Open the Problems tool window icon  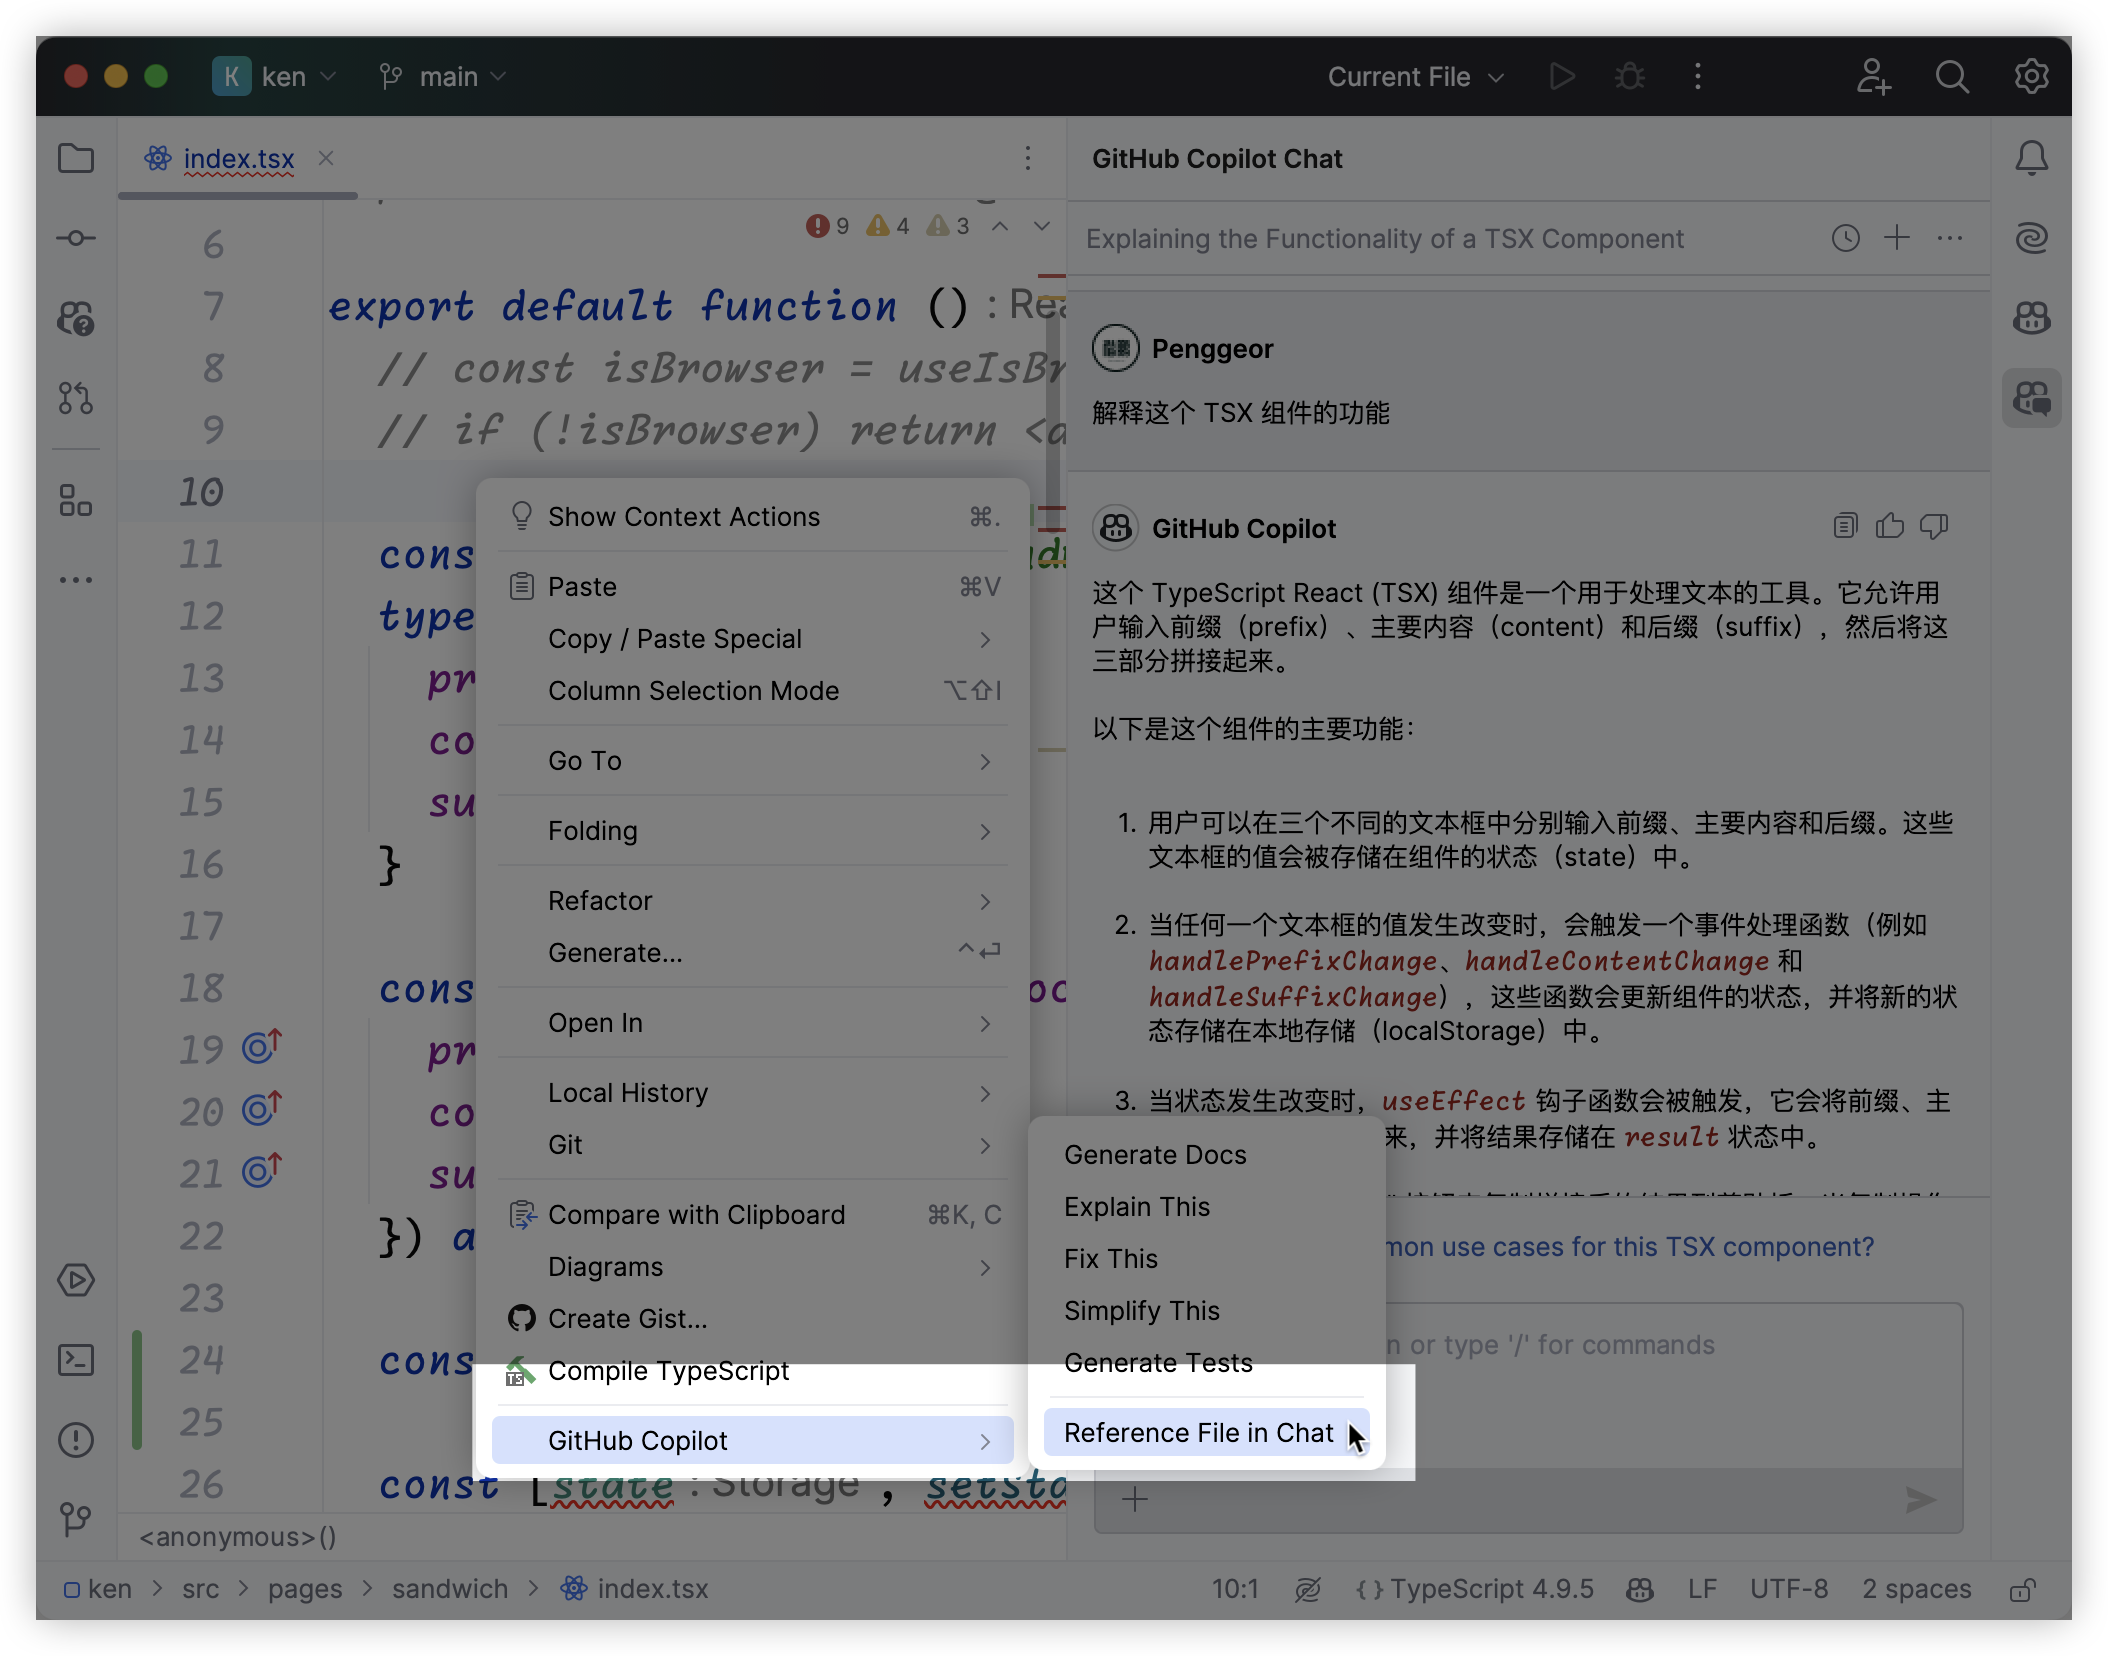76,1440
